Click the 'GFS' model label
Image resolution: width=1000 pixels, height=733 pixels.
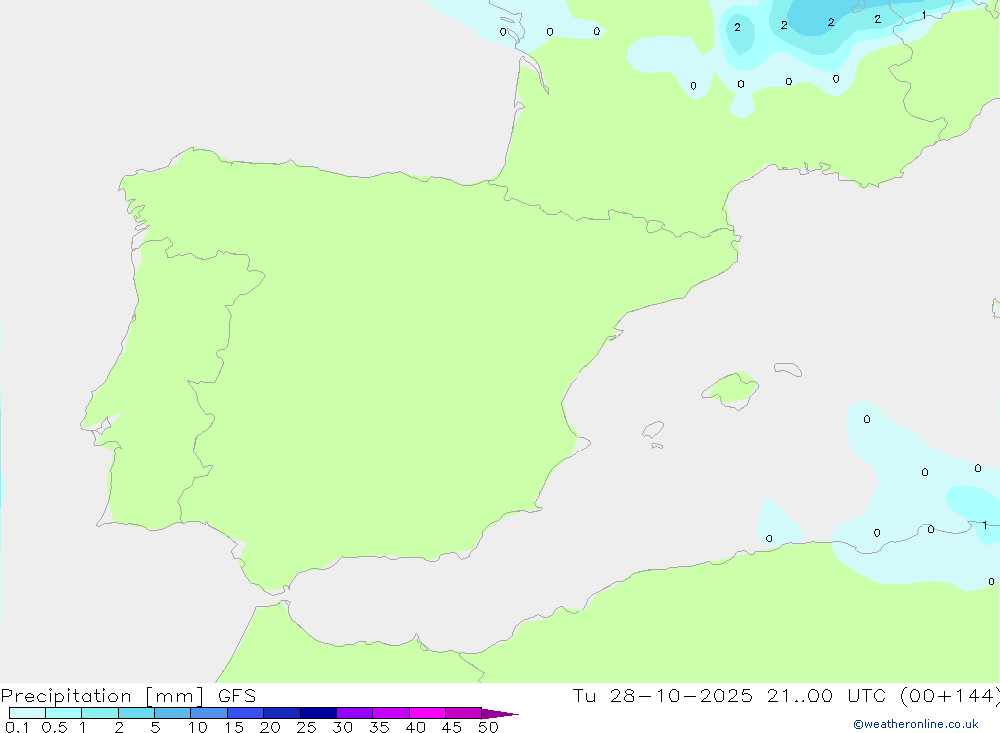click(x=237, y=696)
